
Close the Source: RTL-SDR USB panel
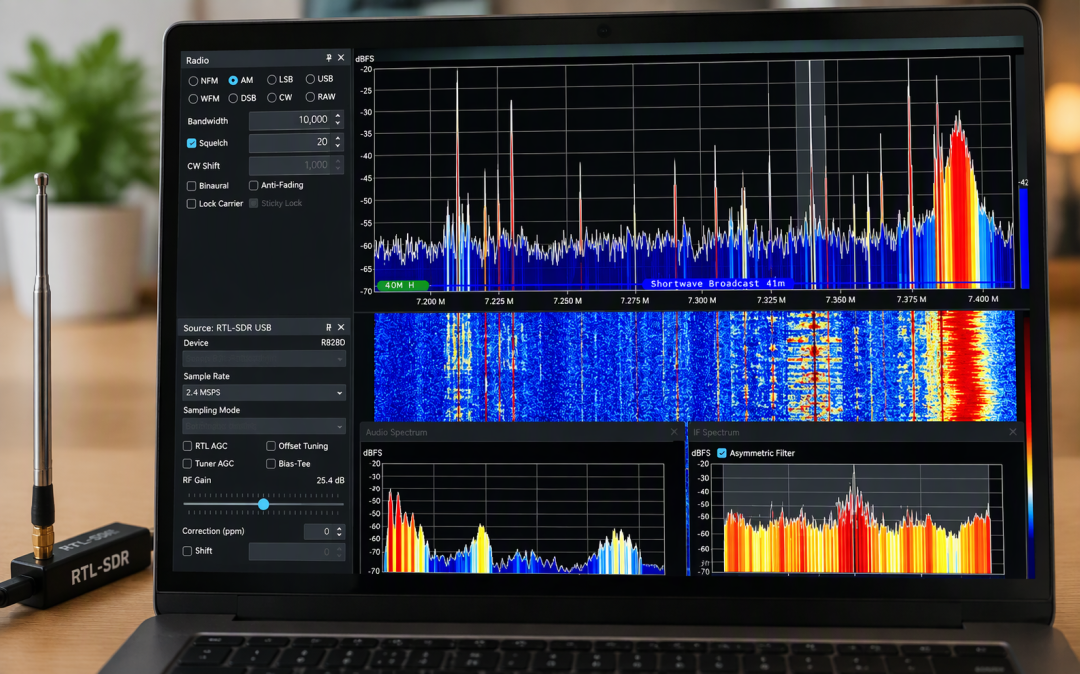(x=341, y=327)
